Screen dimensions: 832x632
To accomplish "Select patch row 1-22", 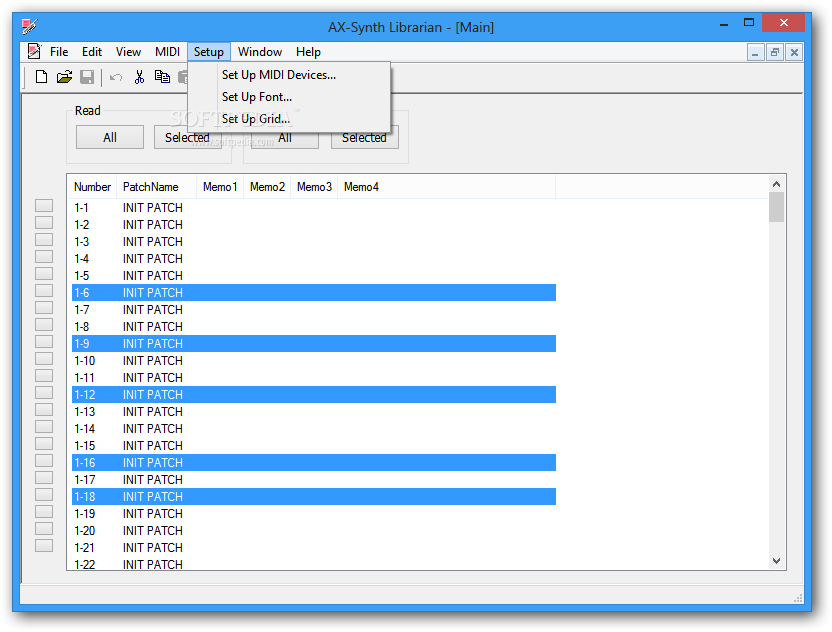I will coord(314,563).
